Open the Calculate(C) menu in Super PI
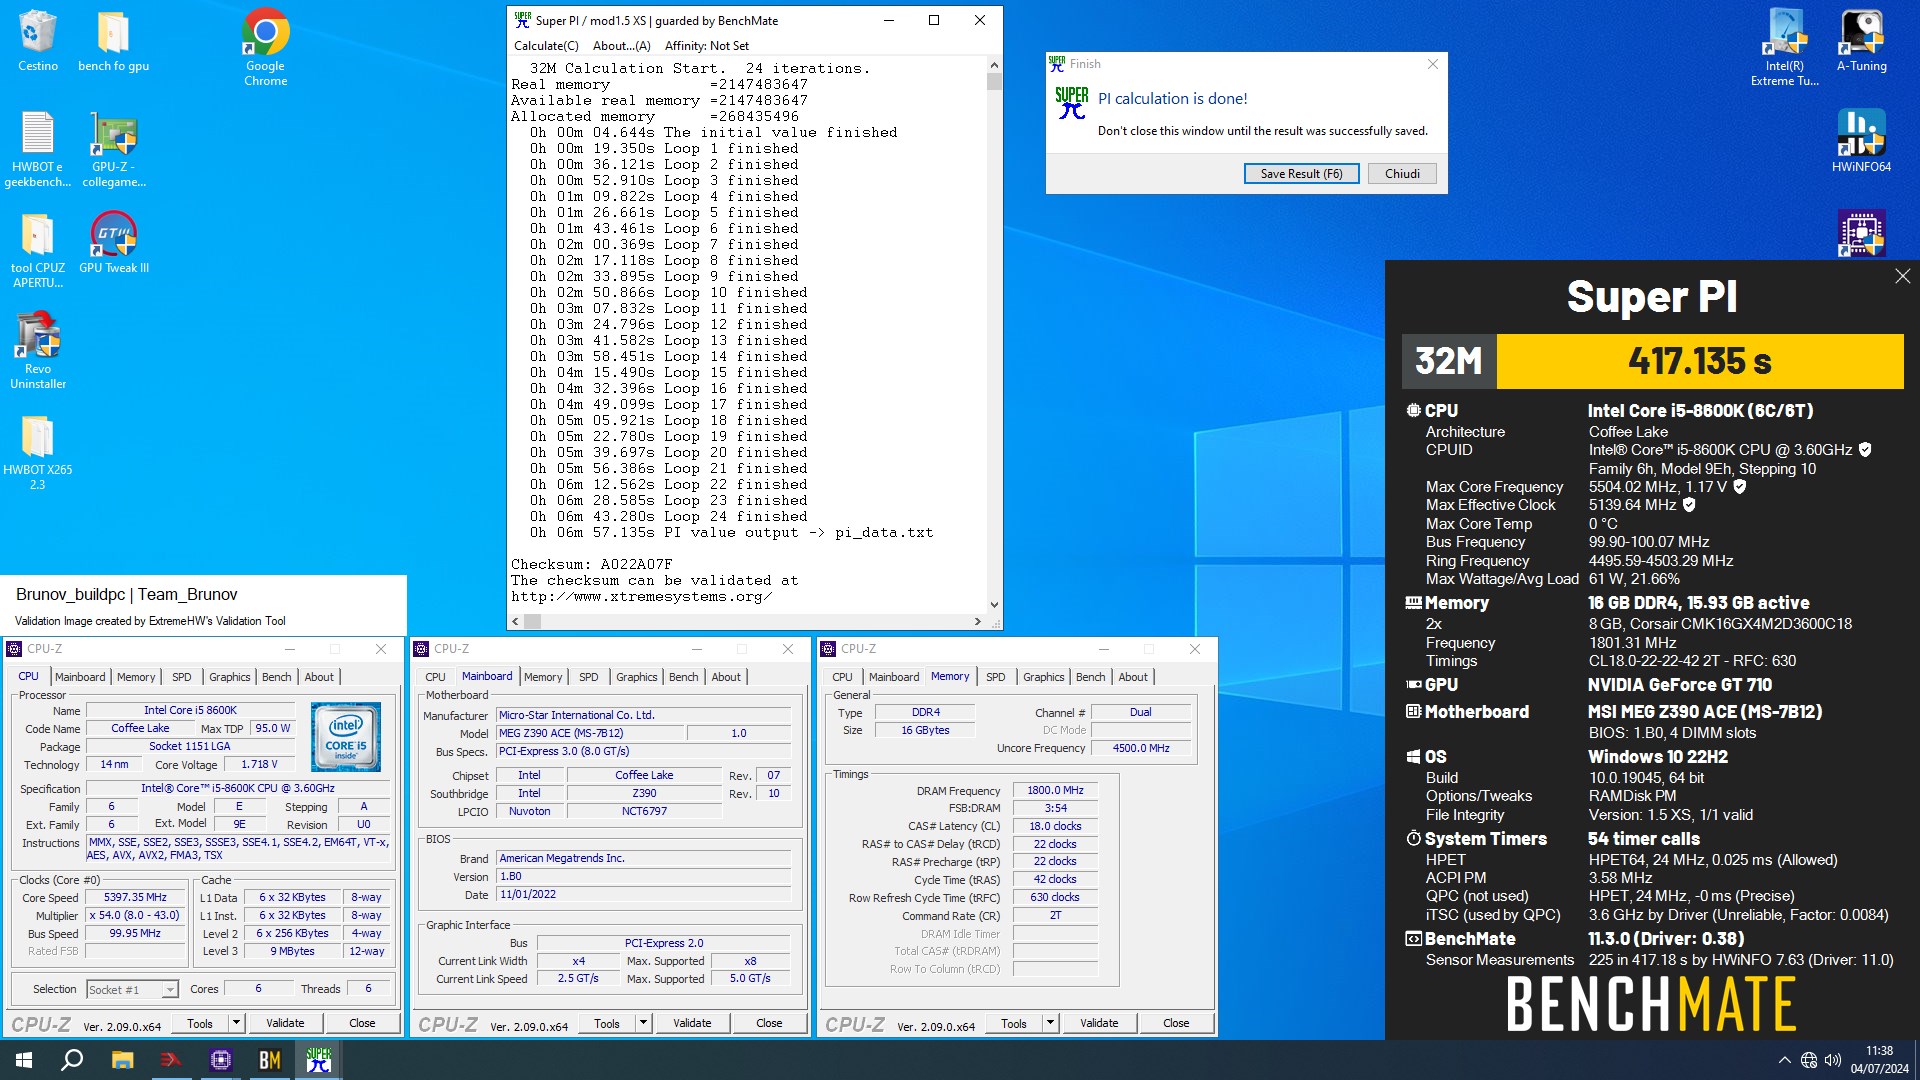 (x=546, y=46)
